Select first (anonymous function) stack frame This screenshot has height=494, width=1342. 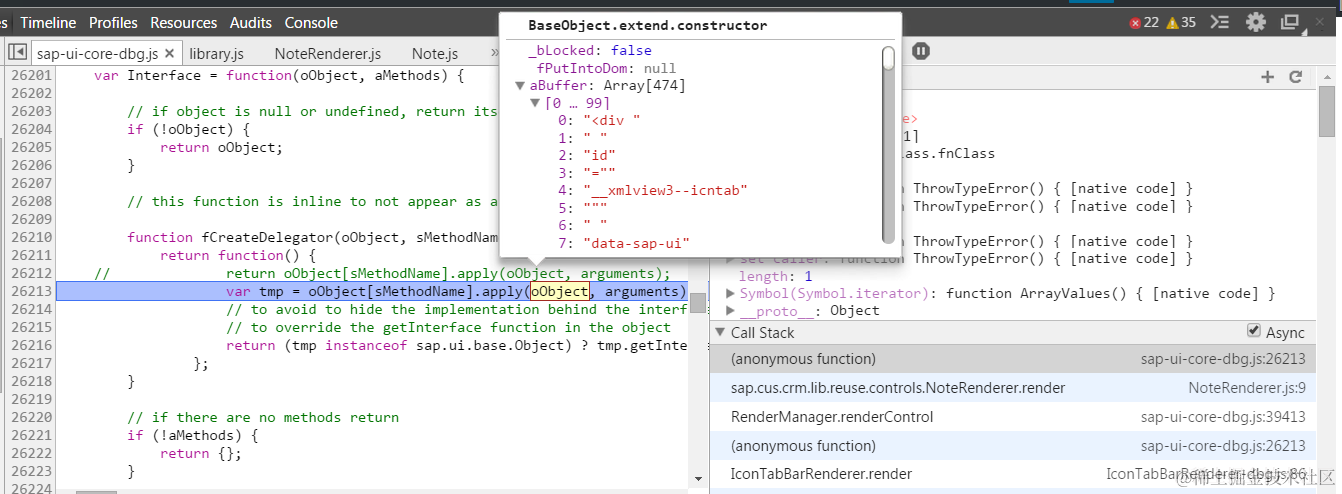click(x=1012, y=358)
